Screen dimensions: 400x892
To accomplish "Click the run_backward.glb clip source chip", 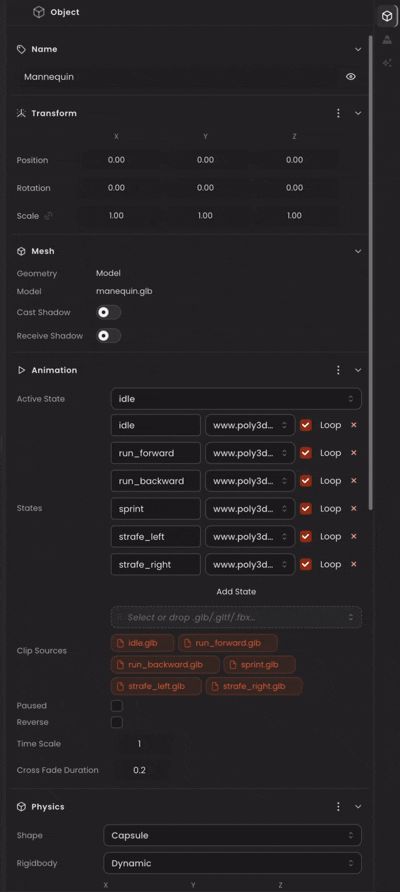I will coord(165,664).
